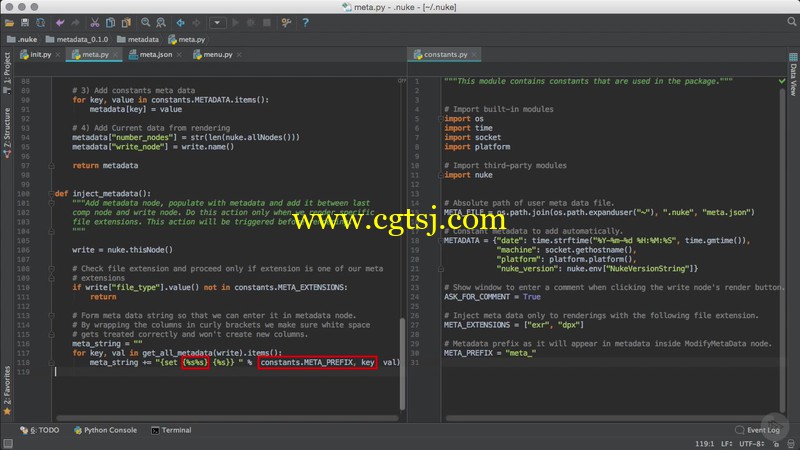Open the 1: Project tool window
The width and height of the screenshot is (800, 450).
pos(7,72)
